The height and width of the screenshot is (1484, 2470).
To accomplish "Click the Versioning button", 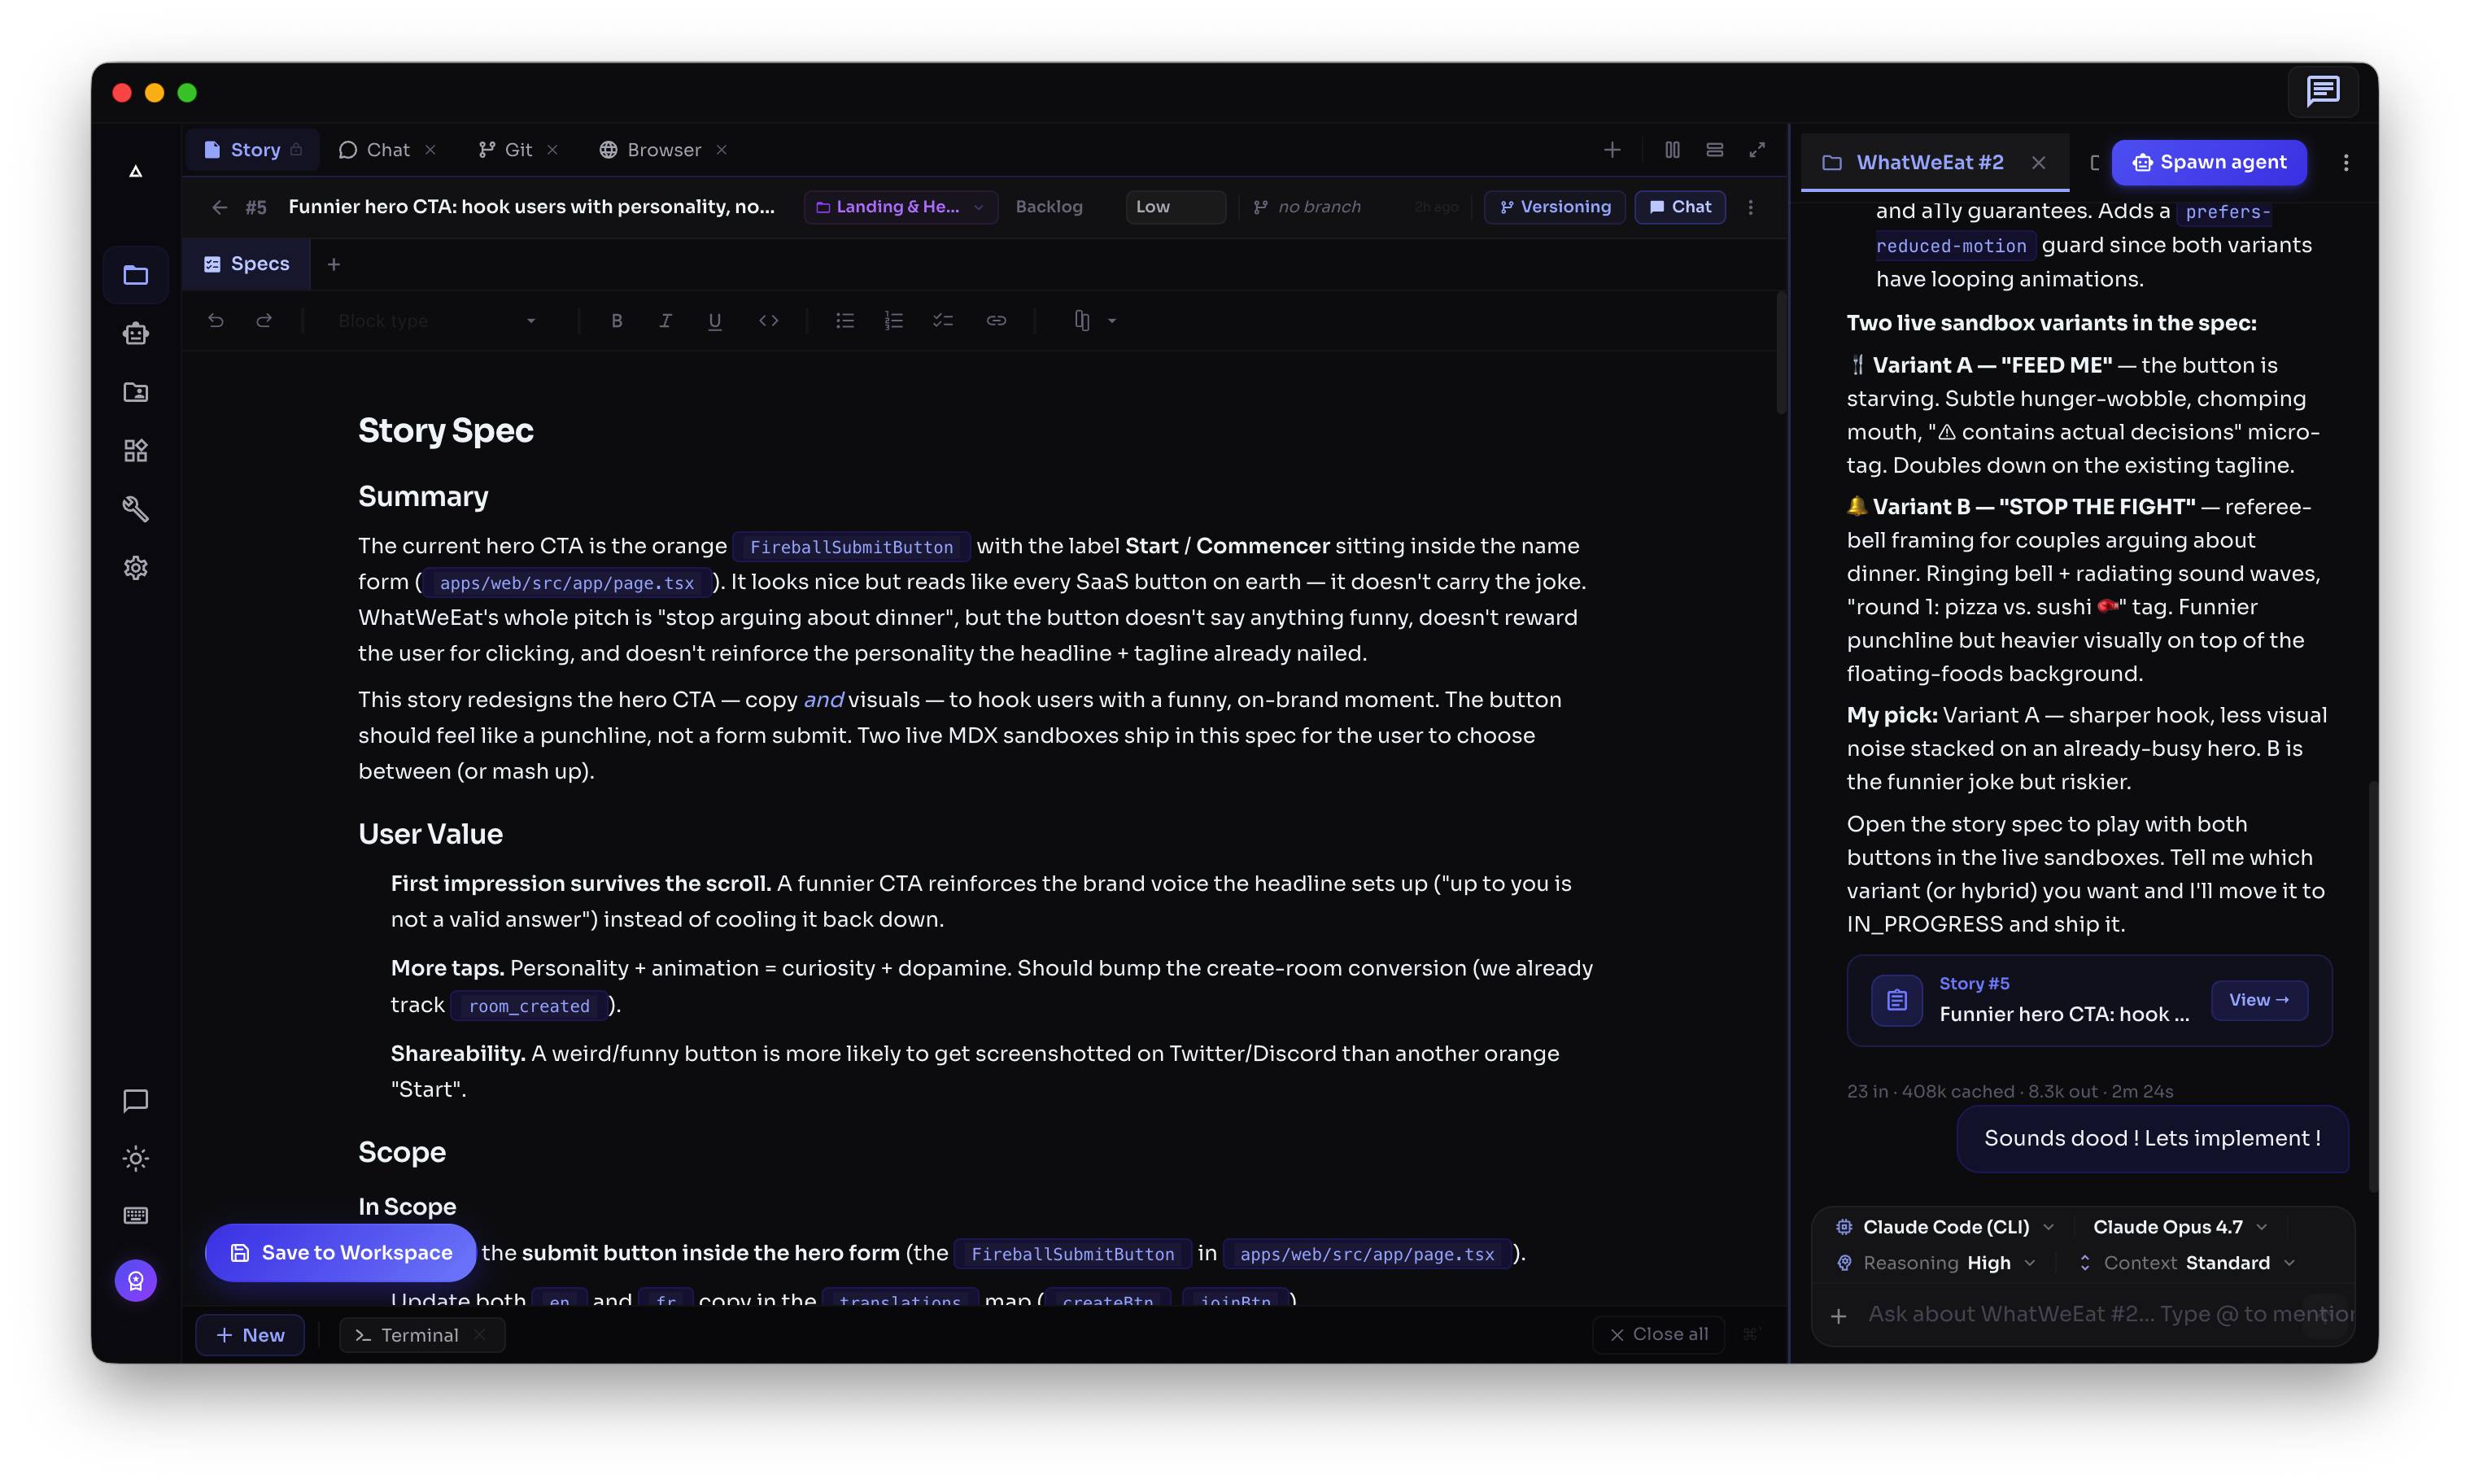I will click(x=1555, y=207).
